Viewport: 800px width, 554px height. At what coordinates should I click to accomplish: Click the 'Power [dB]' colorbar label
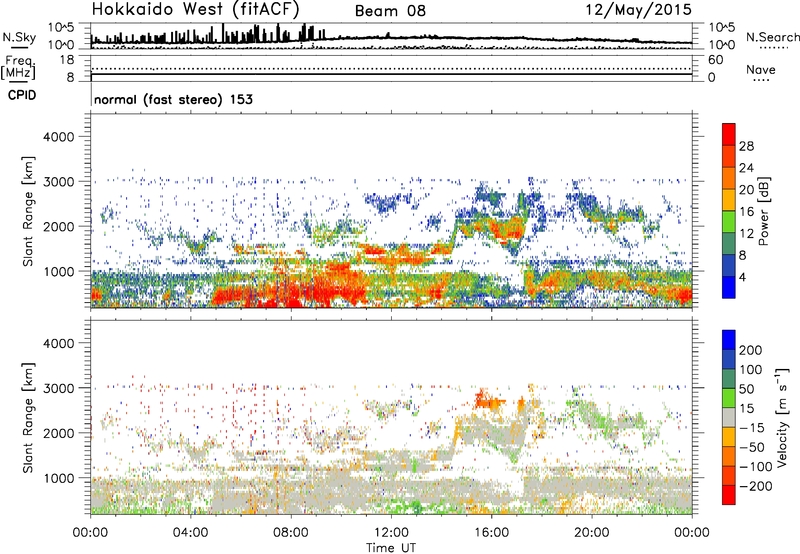click(x=763, y=211)
